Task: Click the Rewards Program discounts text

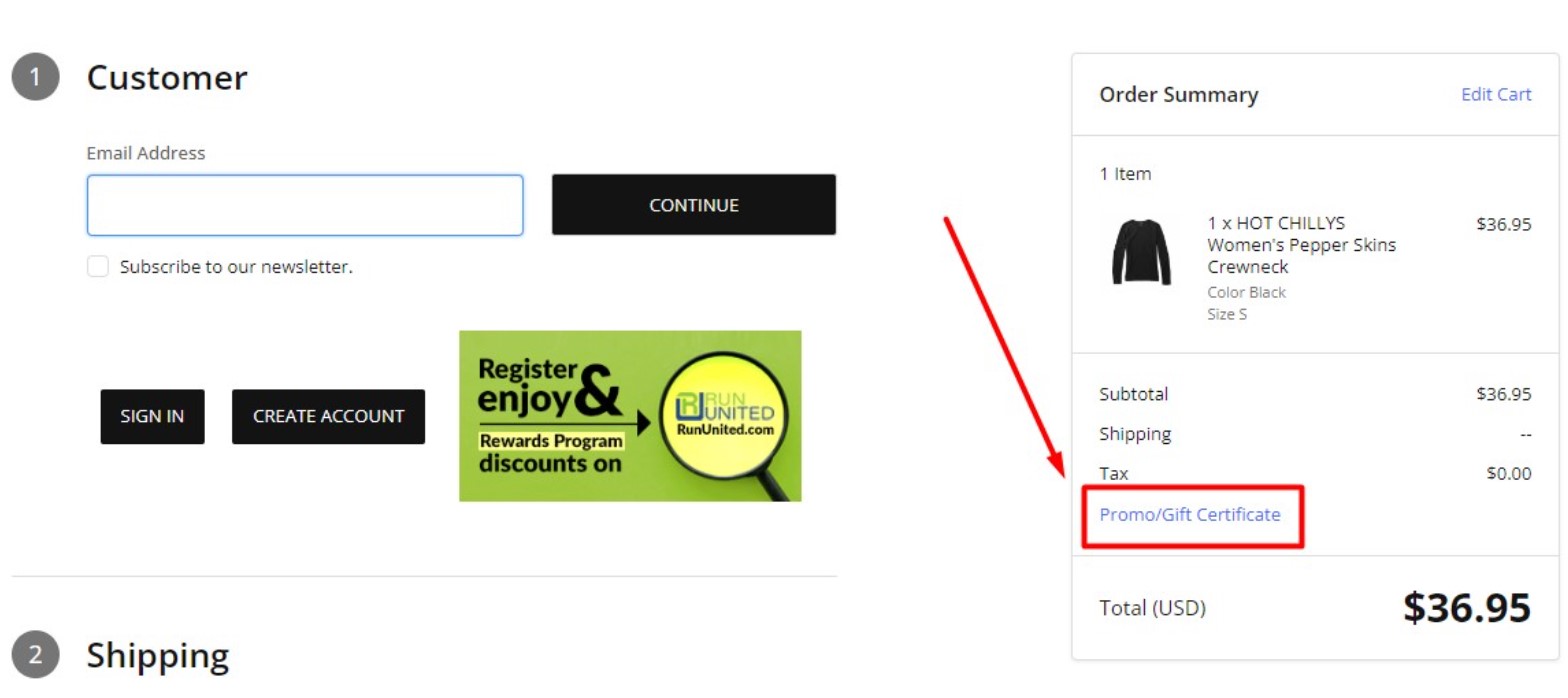Action: pos(552,453)
